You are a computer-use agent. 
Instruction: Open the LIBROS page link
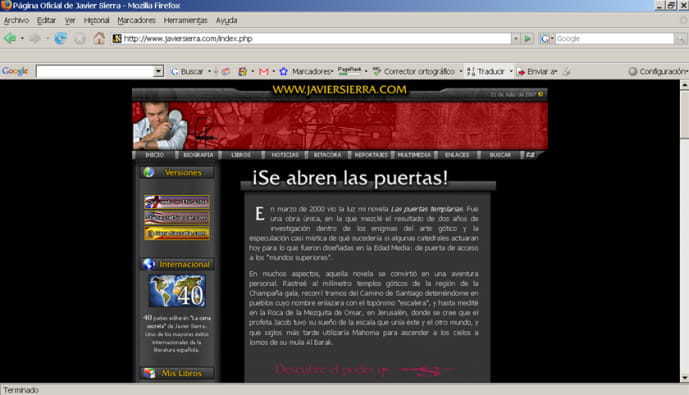click(x=241, y=155)
